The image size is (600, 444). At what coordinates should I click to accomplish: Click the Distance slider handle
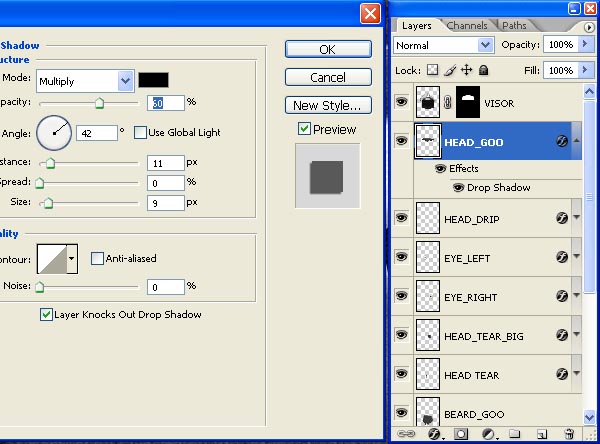(x=50, y=163)
